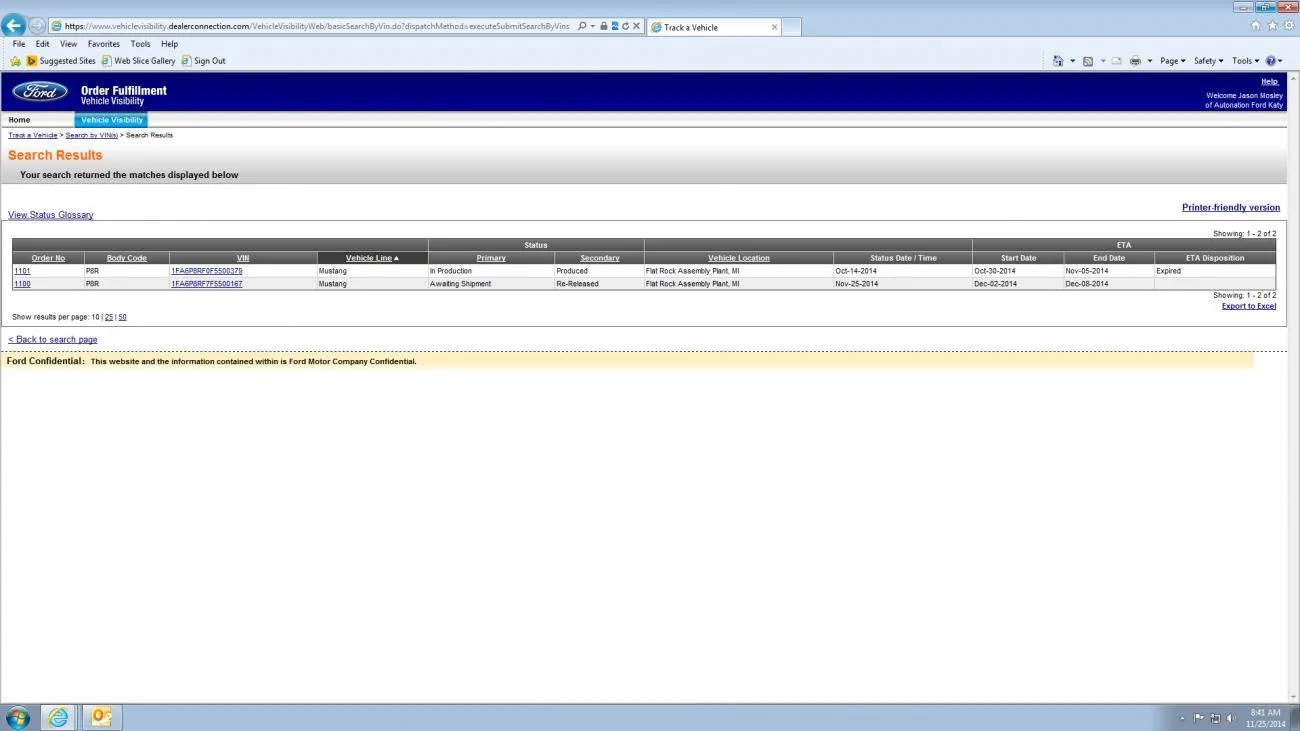Click the Add to Favorites bar star icon
The image size is (1300, 731).
point(16,61)
